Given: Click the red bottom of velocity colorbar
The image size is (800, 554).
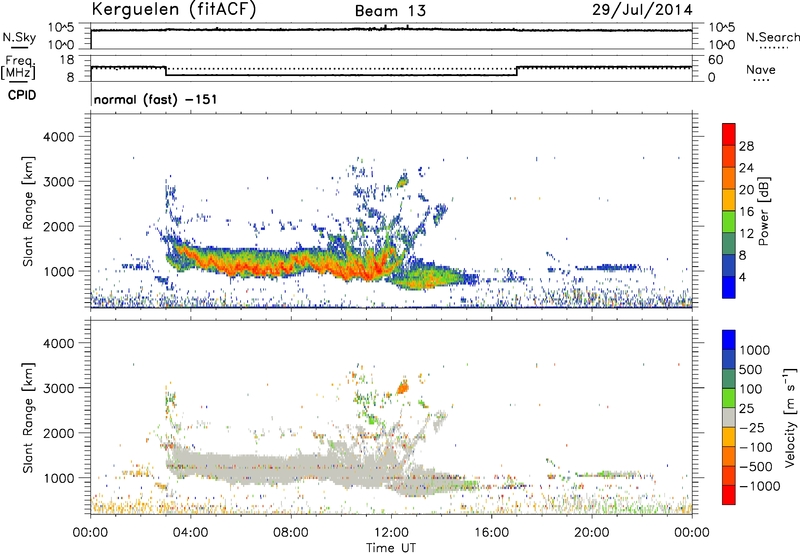Looking at the screenshot, I should click(729, 495).
